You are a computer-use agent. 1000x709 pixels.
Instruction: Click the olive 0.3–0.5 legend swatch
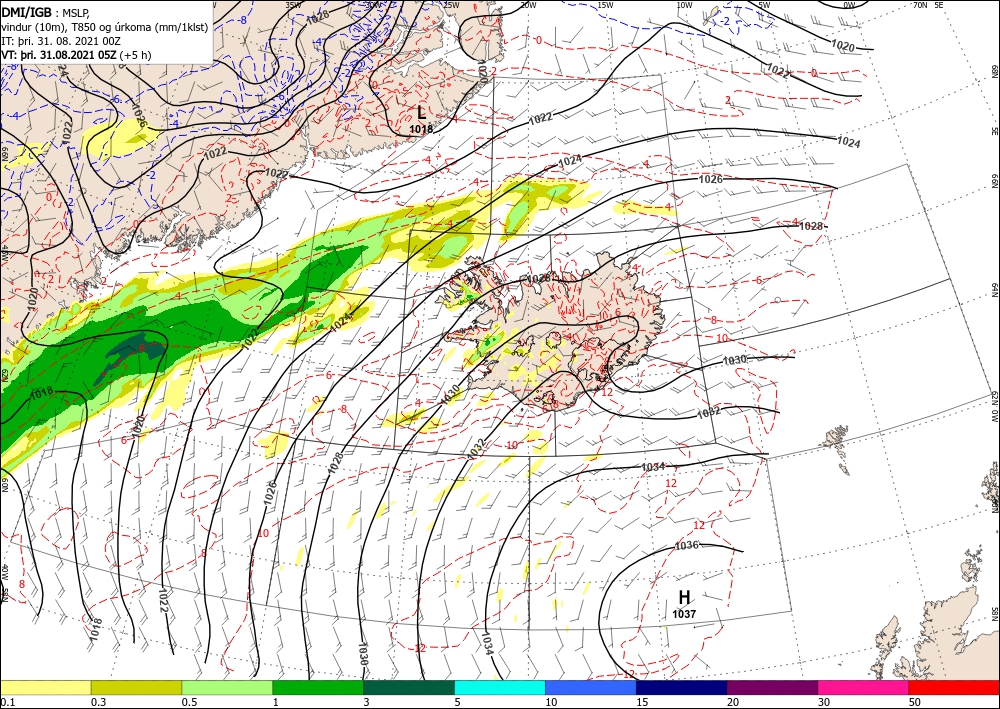tap(136, 687)
